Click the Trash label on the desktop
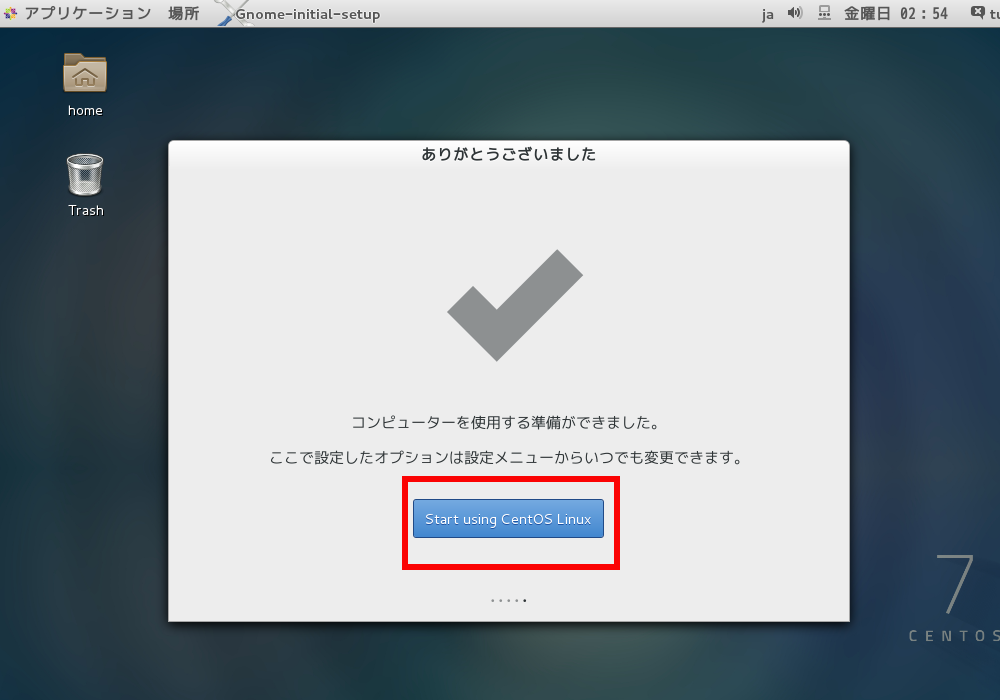 tap(85, 210)
